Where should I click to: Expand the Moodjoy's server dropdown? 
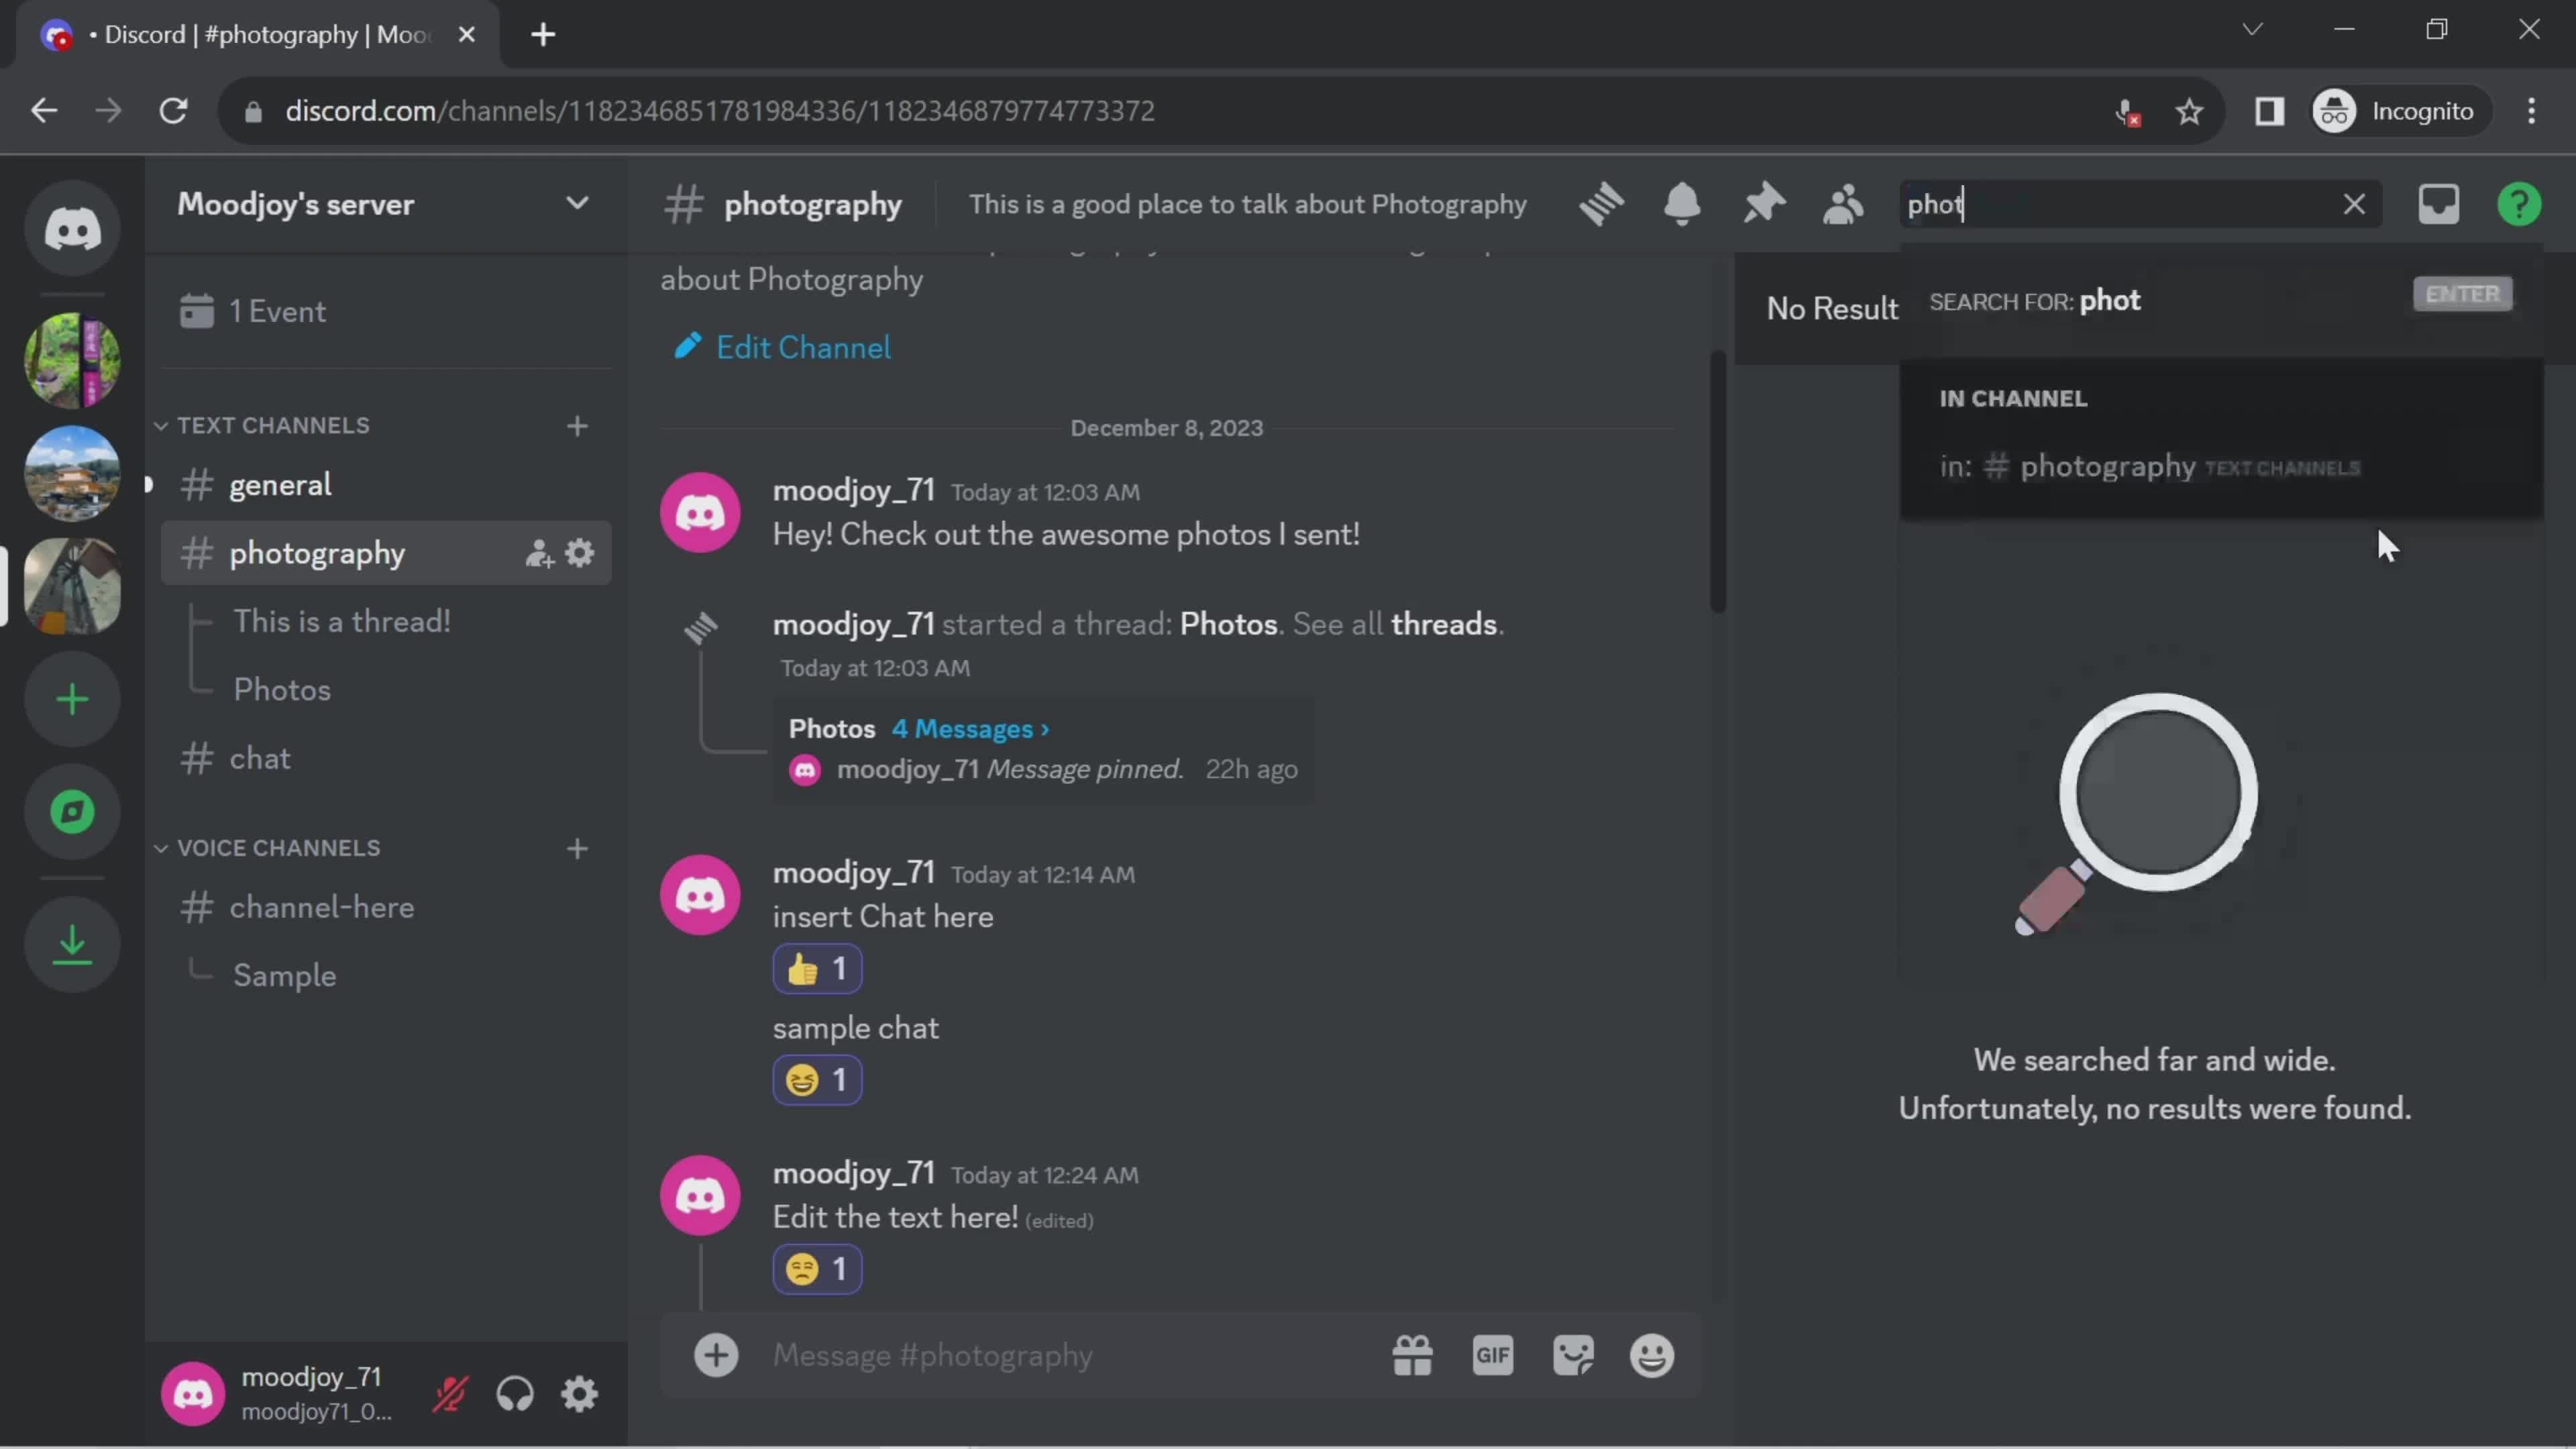coord(578,203)
